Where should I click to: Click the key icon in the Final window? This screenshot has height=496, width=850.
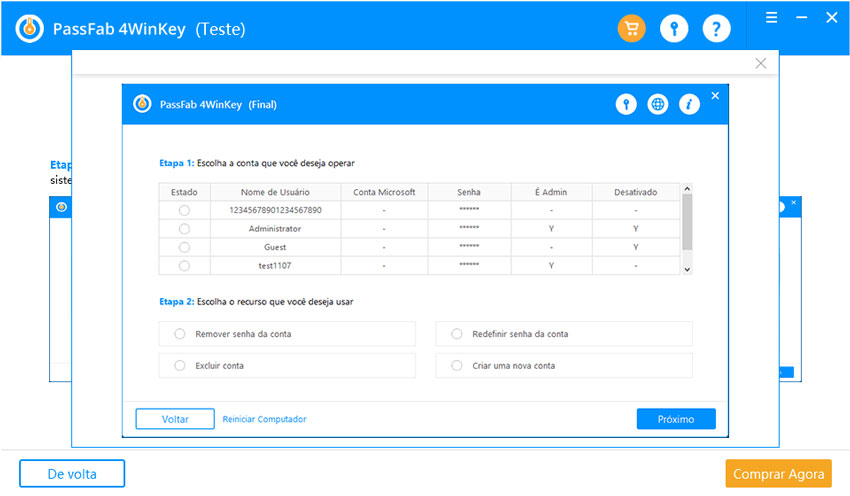coord(626,104)
